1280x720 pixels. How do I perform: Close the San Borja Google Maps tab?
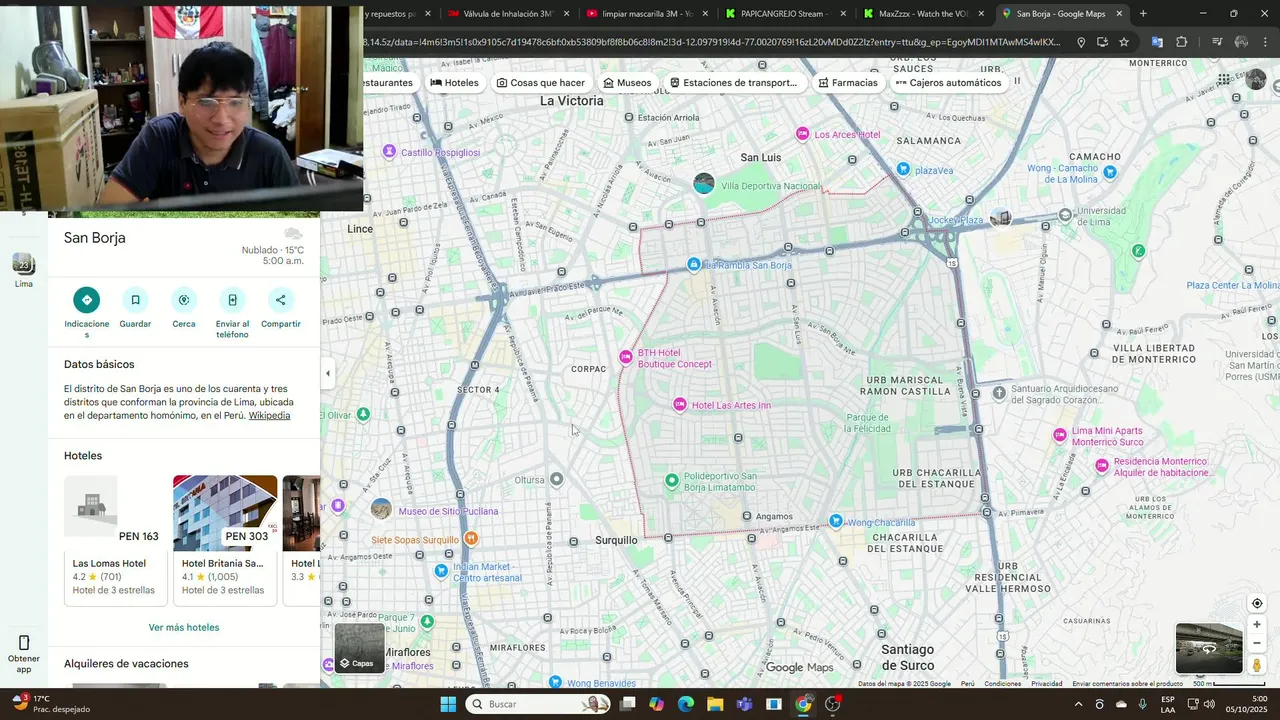point(1119,14)
